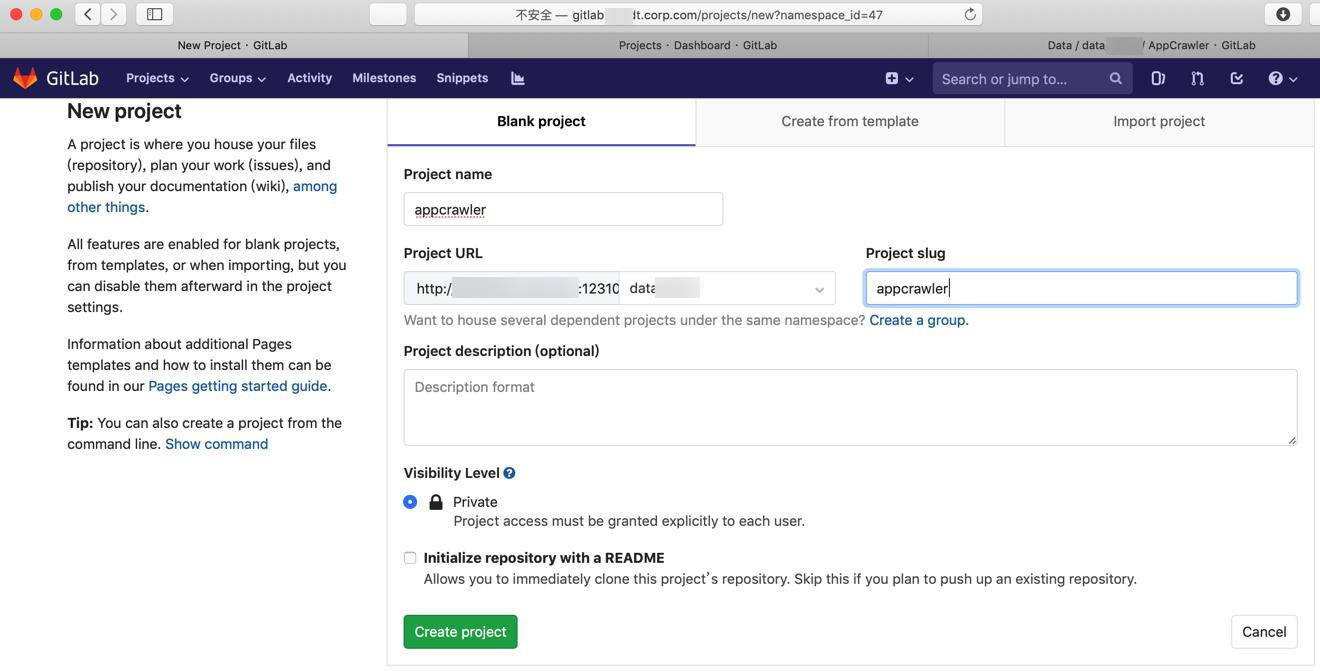Click the search magnifier icon
The image size is (1320, 671).
1115,78
